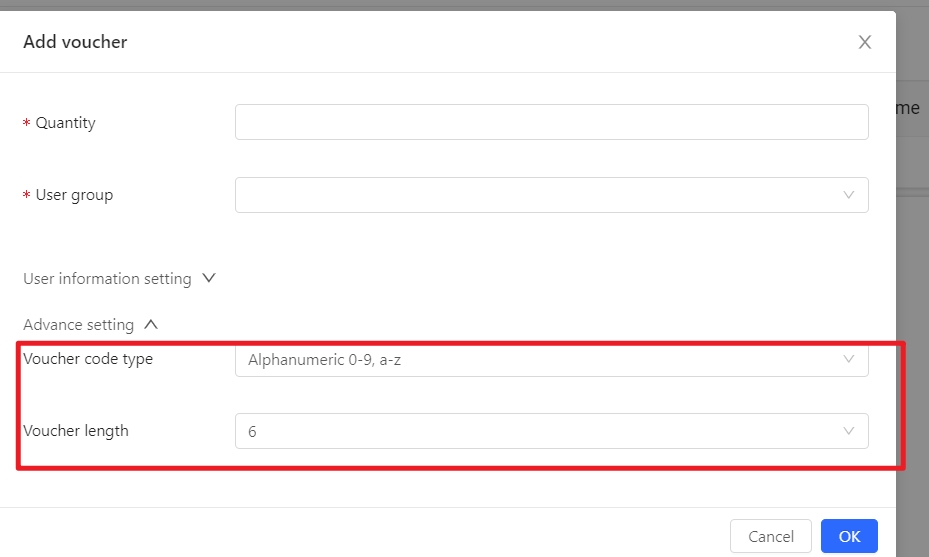Click the Voucher code type label
This screenshot has width=929, height=557.
coord(88,359)
